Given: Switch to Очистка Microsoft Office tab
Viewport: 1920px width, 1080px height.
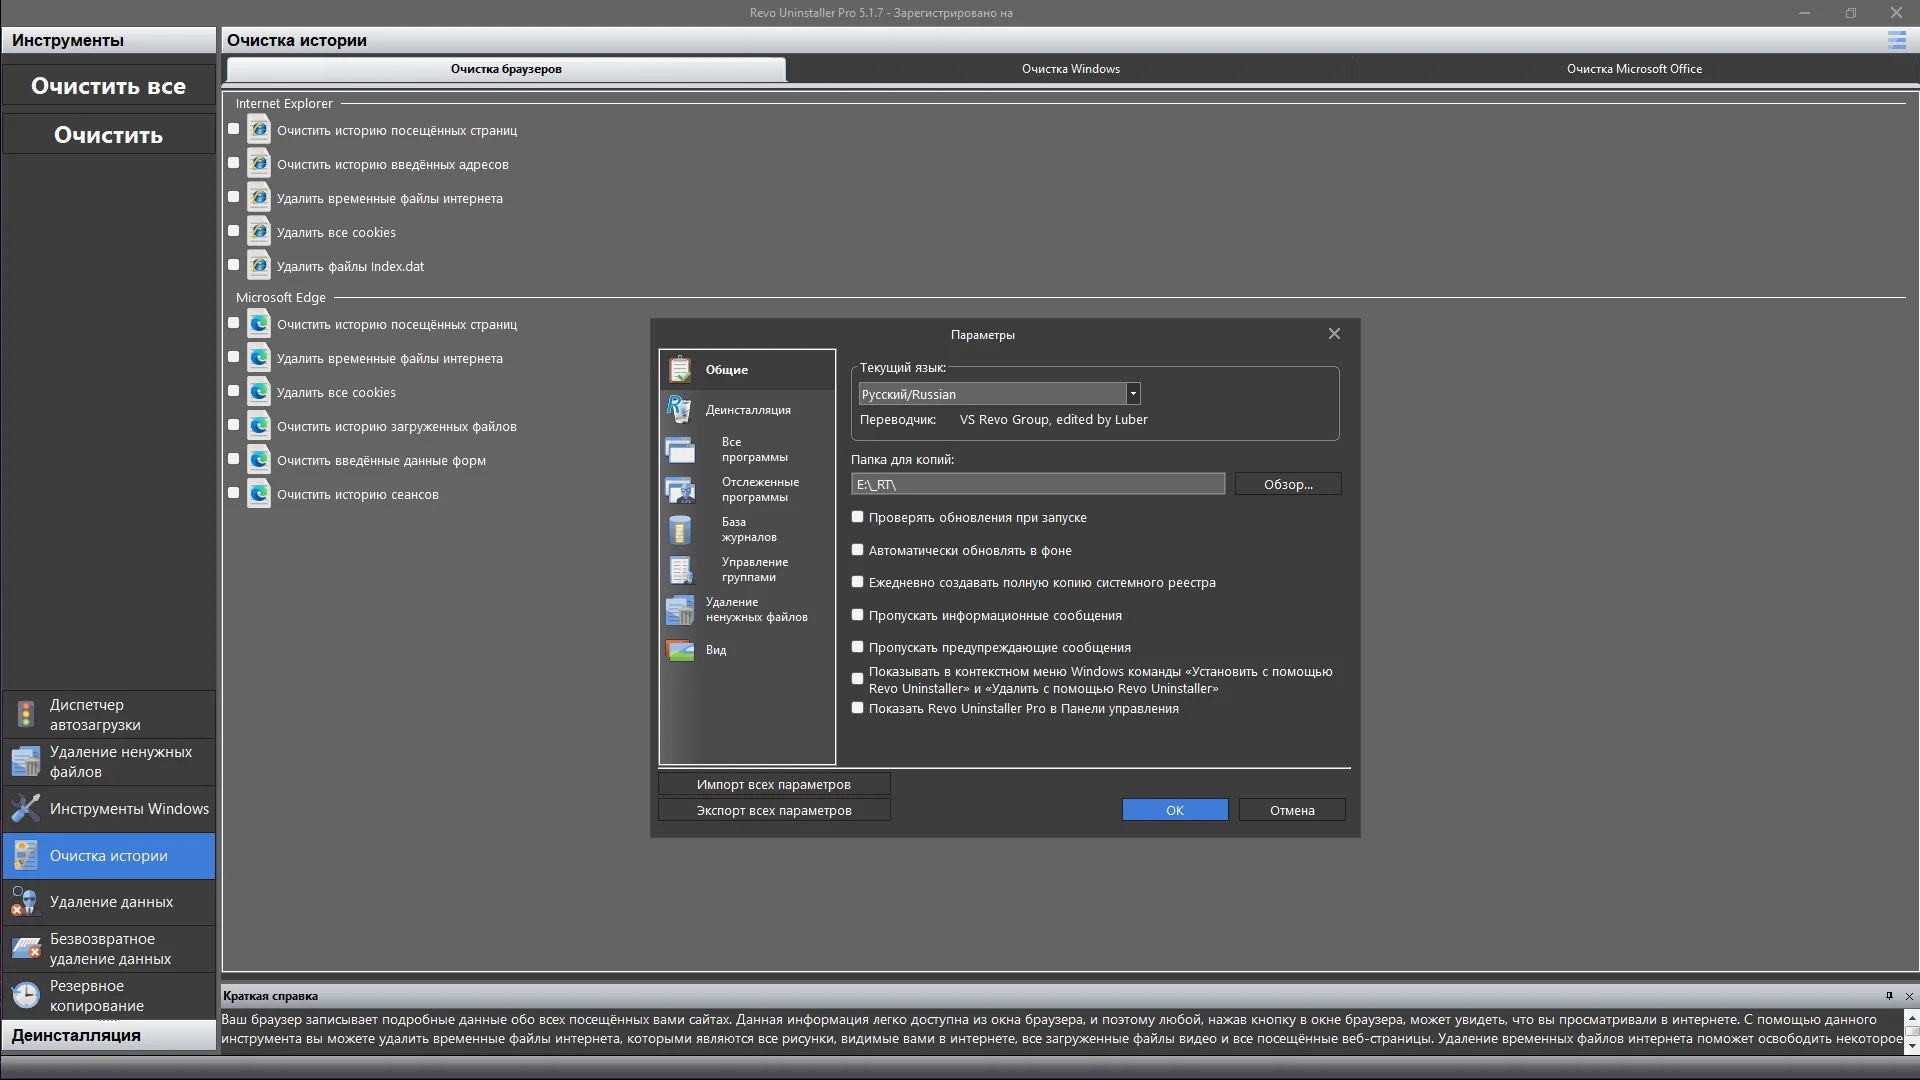Looking at the screenshot, I should (1634, 69).
